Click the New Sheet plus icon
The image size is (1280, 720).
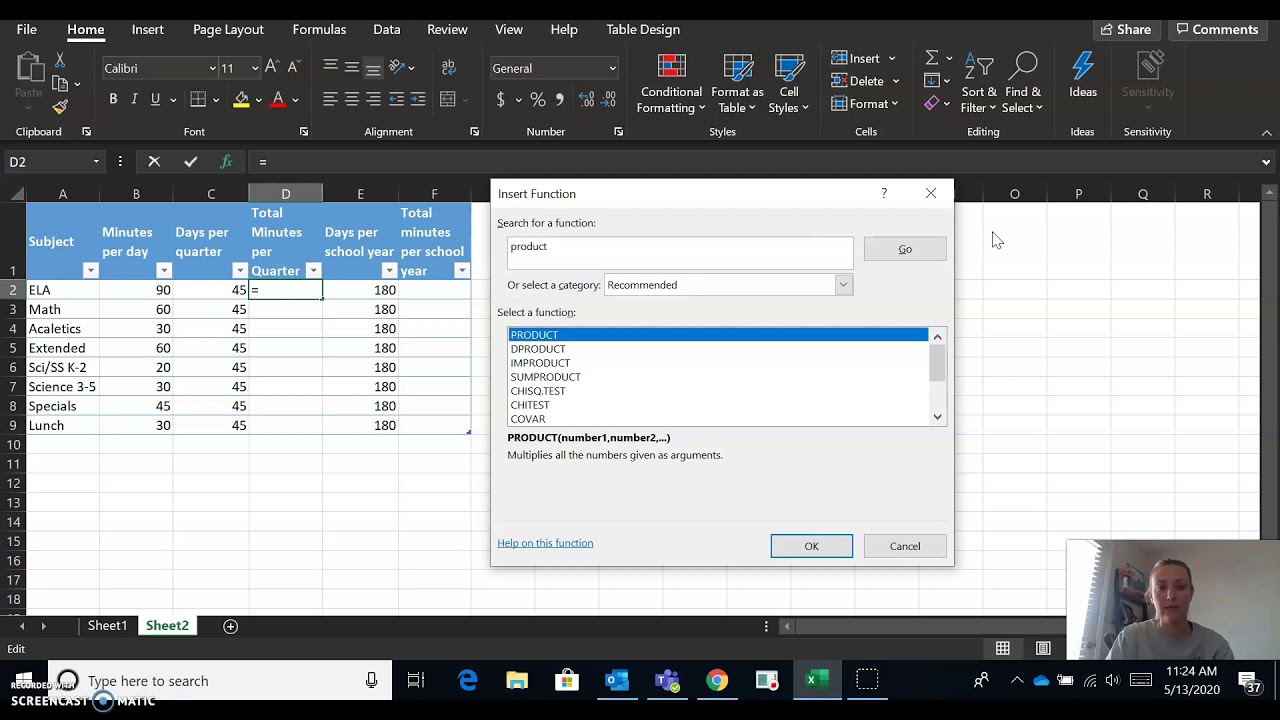230,626
